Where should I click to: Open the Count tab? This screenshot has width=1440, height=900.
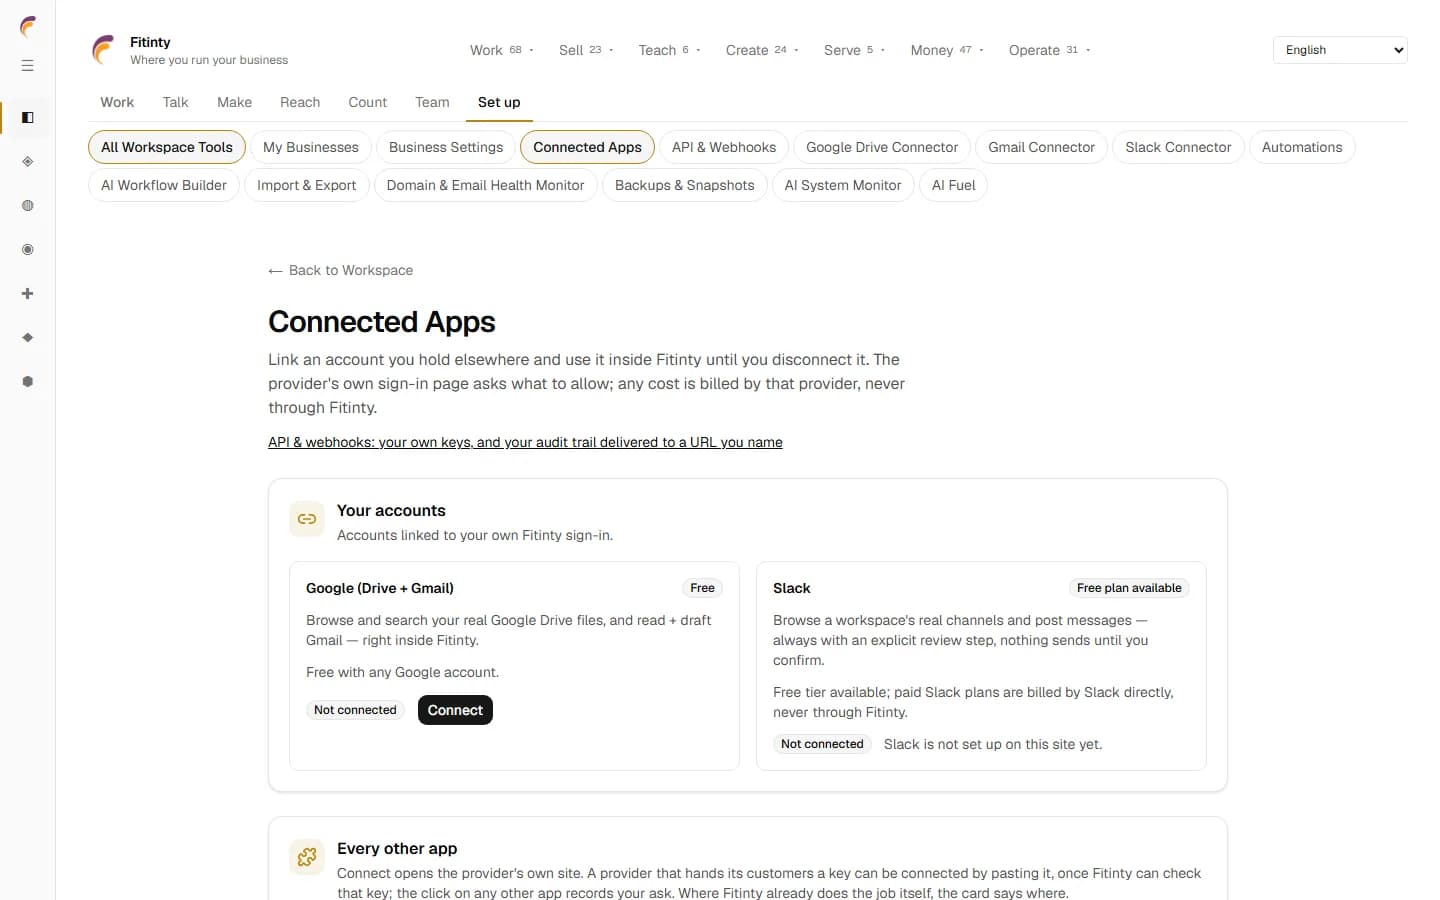pyautogui.click(x=367, y=102)
